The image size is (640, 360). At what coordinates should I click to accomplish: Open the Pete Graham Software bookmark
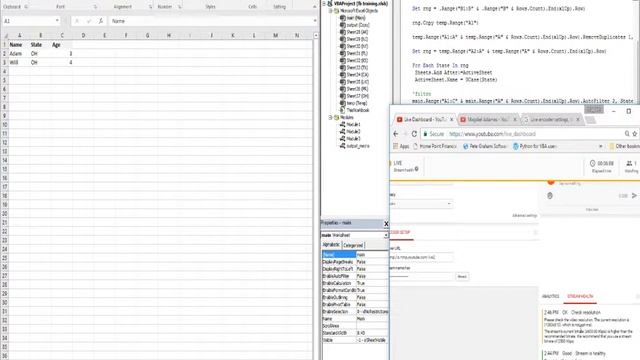[485, 146]
